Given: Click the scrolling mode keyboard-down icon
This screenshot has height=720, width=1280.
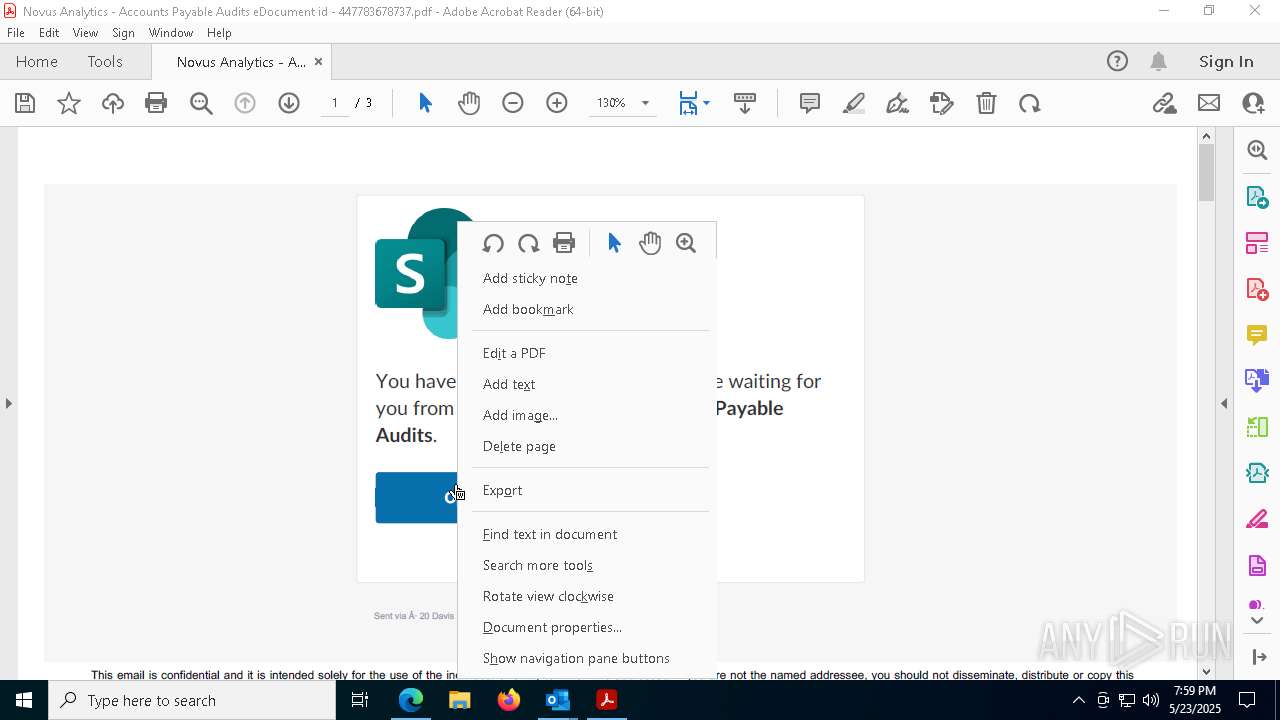Looking at the screenshot, I should [x=745, y=103].
